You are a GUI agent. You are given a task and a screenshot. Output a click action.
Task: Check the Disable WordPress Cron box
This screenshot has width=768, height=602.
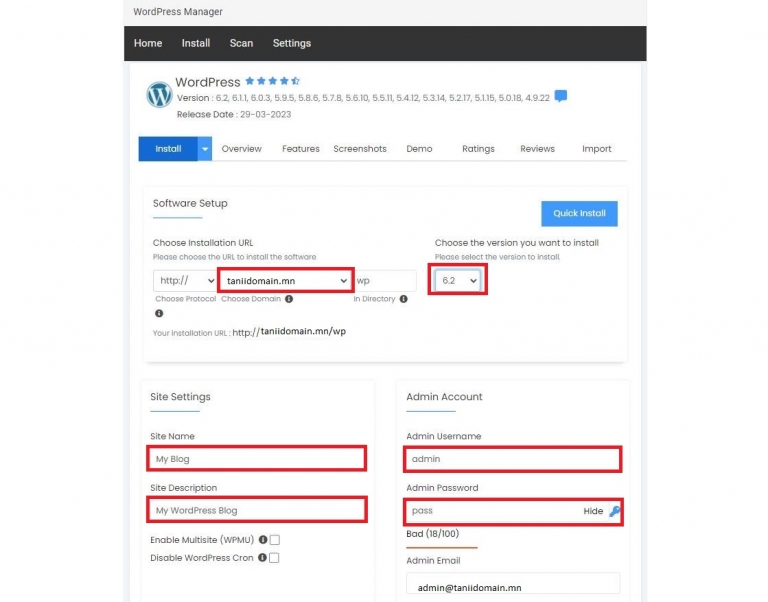click(274, 558)
